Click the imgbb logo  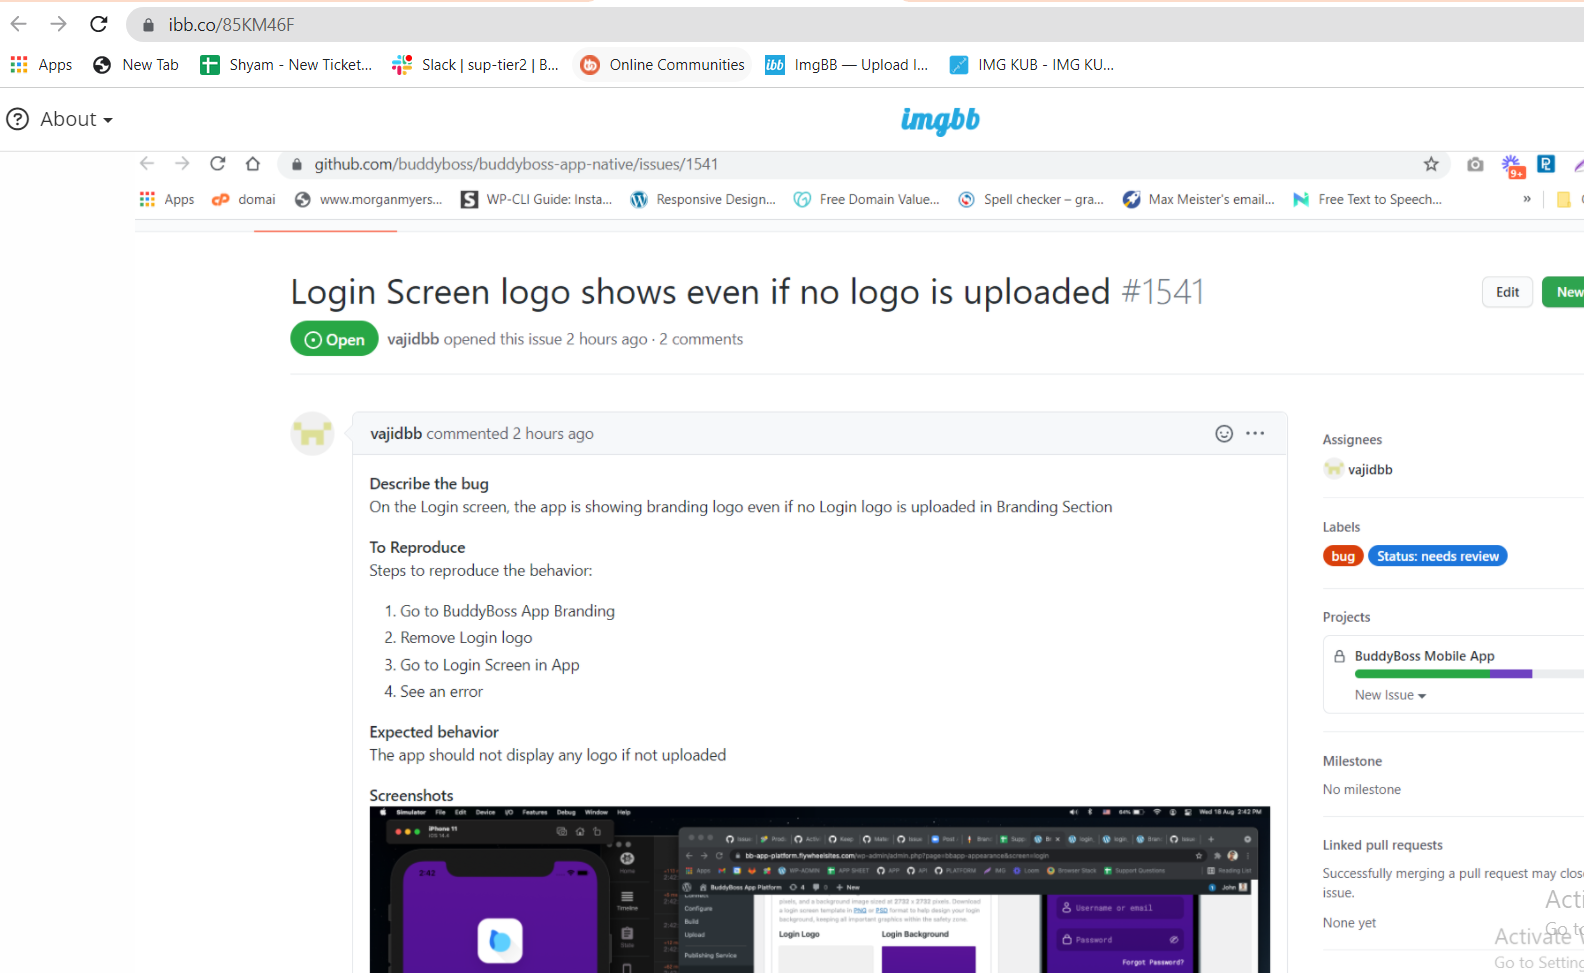940,120
